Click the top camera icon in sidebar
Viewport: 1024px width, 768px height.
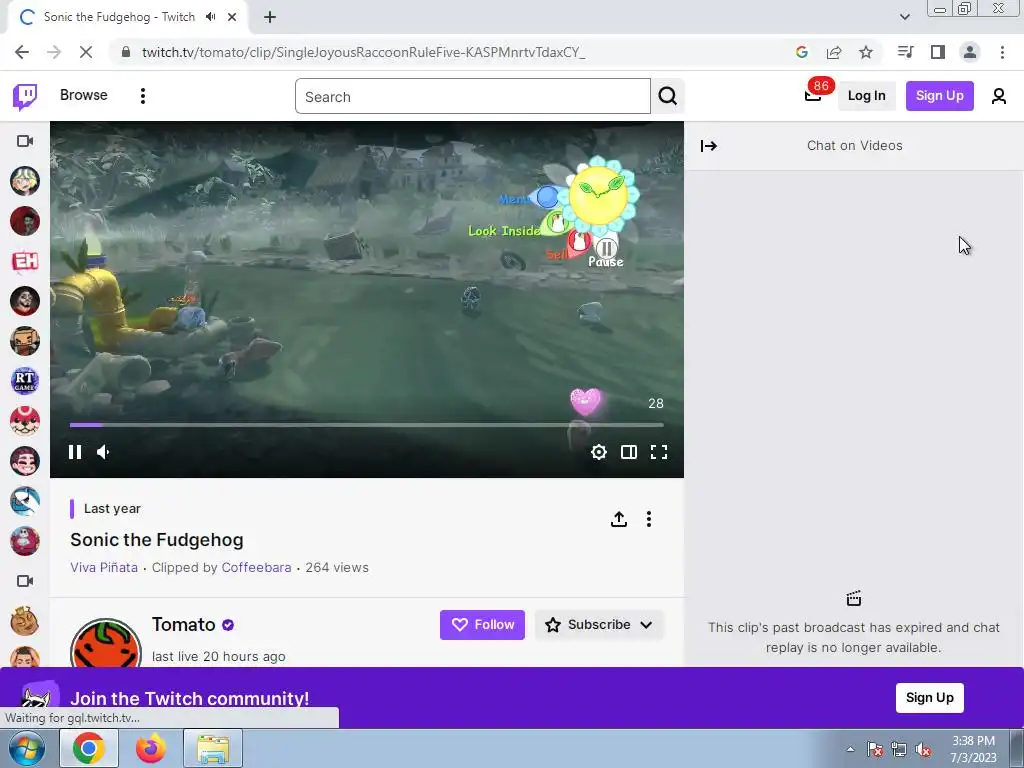(x=25, y=141)
